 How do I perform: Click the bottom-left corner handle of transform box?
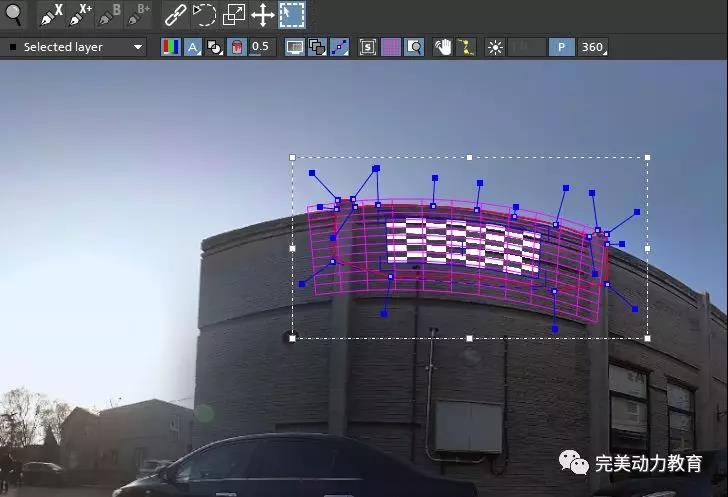[x=292, y=339]
